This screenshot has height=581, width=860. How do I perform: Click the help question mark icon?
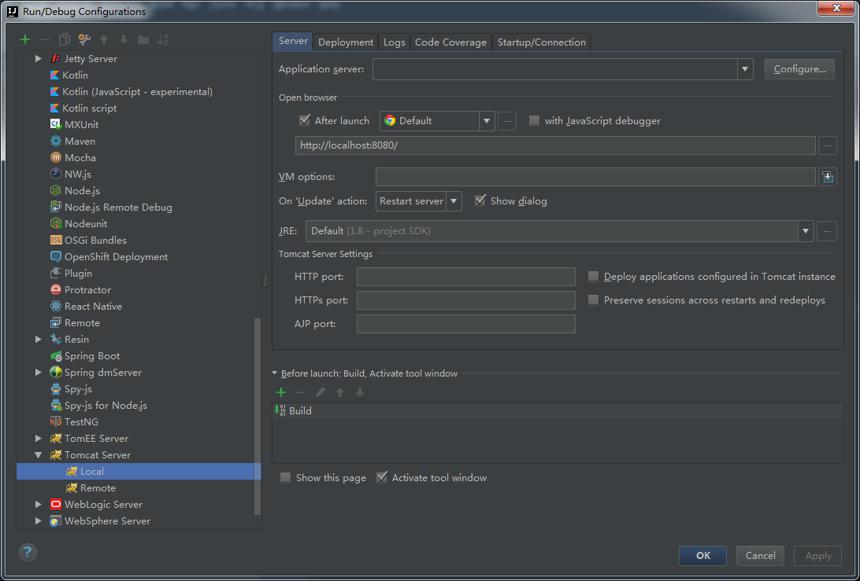tap(27, 552)
